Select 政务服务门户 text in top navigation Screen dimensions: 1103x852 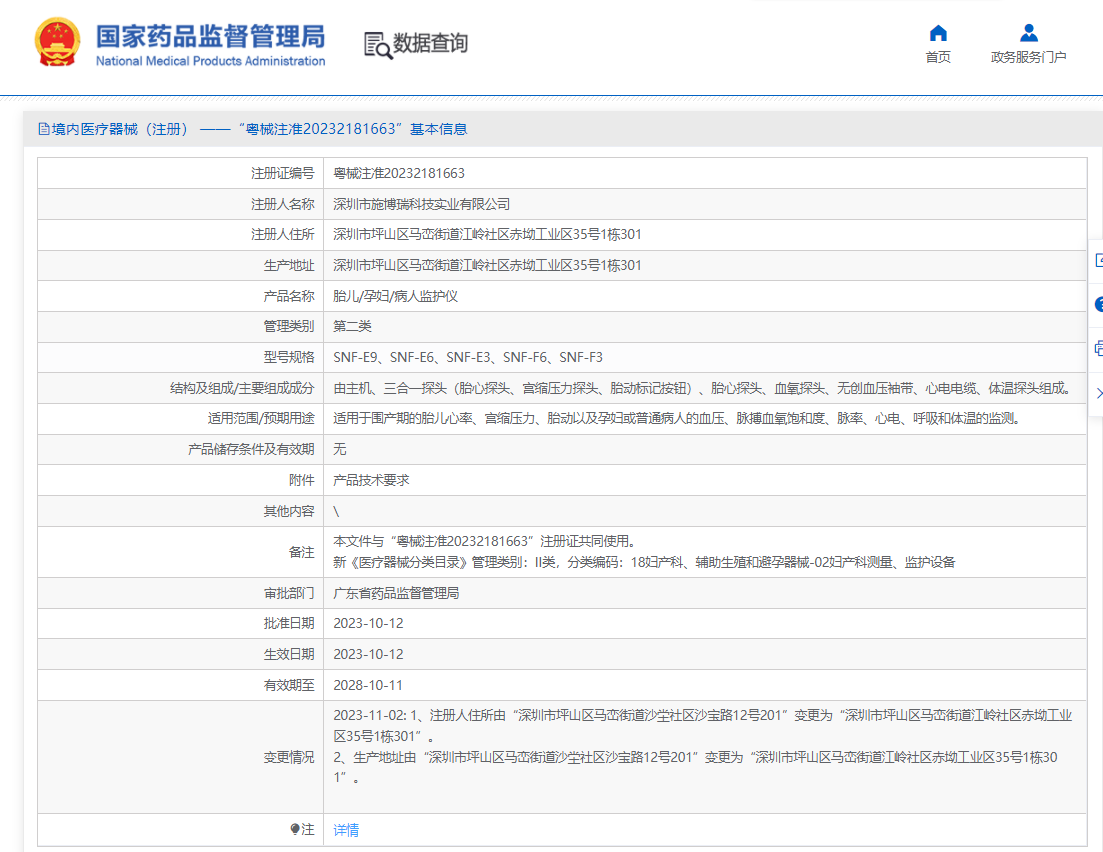(1028, 57)
